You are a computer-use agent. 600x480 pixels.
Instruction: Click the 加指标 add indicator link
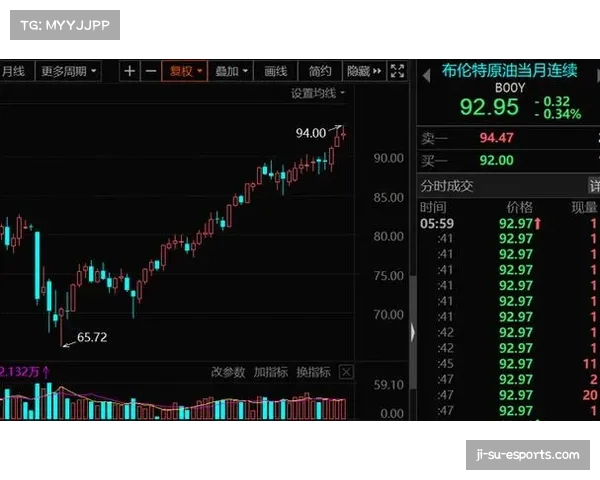pyautogui.click(x=270, y=372)
